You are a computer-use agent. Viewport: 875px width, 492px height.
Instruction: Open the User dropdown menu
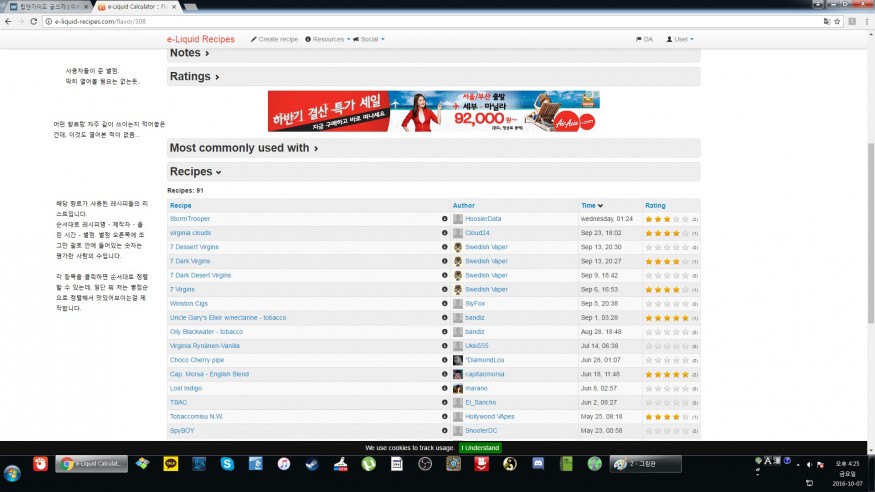(x=680, y=39)
